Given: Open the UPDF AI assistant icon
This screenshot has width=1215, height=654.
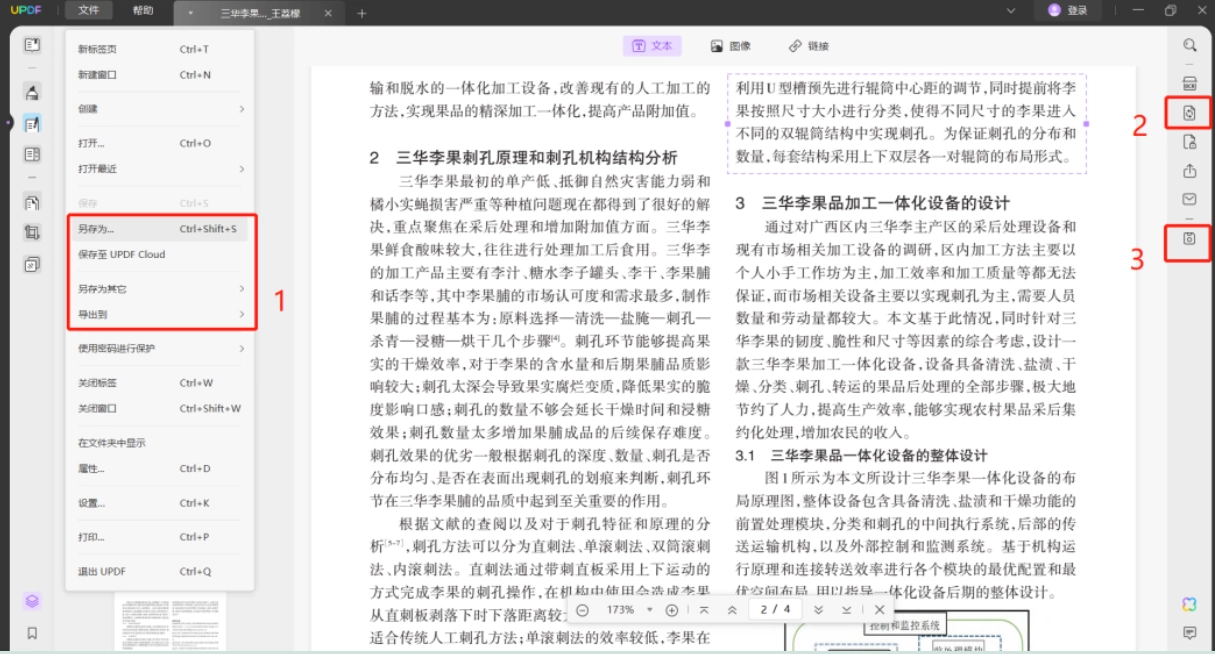Looking at the screenshot, I should pos(1189,604).
